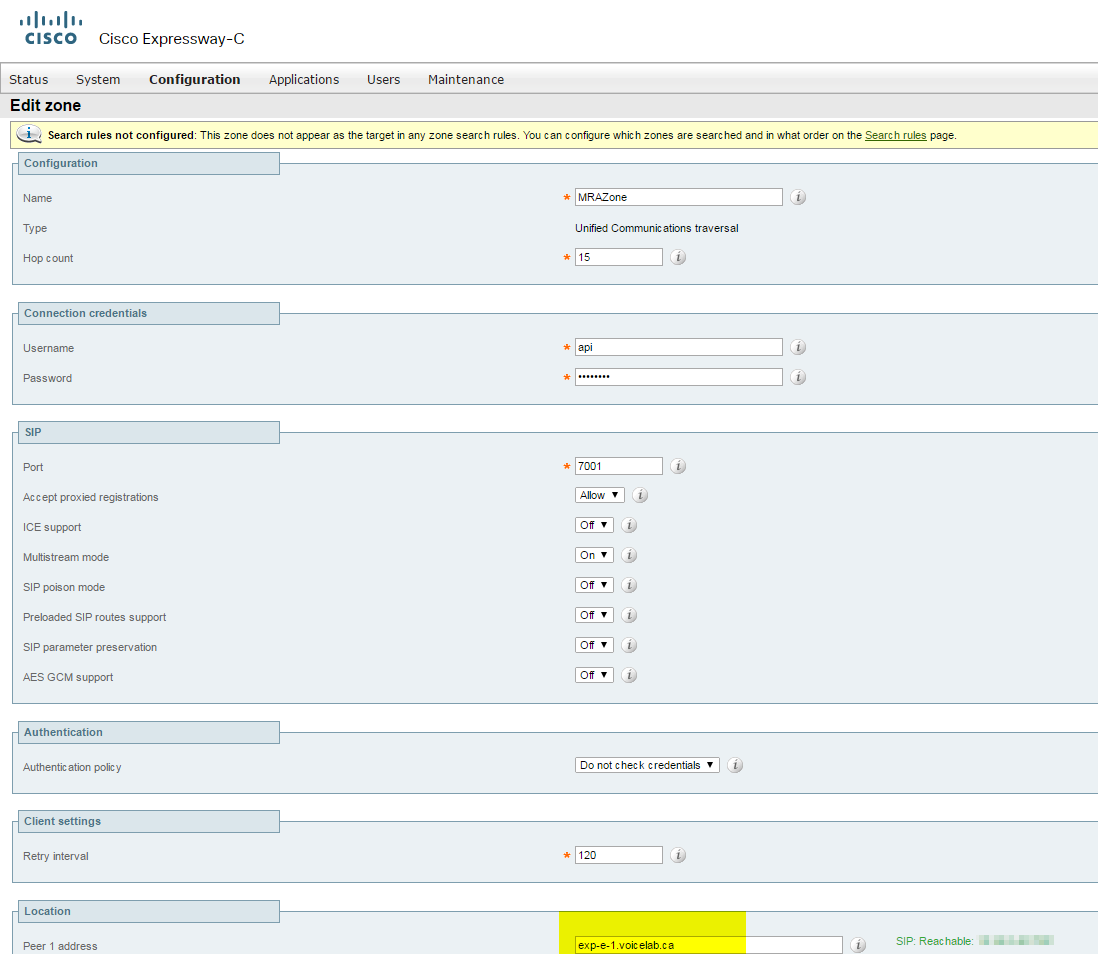Open the SIP poison mode dropdown
Screen dimensions: 1098x954
point(594,586)
